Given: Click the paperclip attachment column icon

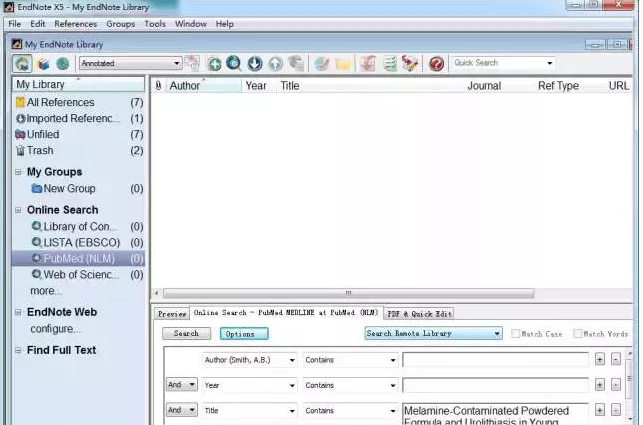Looking at the screenshot, I should [x=158, y=86].
